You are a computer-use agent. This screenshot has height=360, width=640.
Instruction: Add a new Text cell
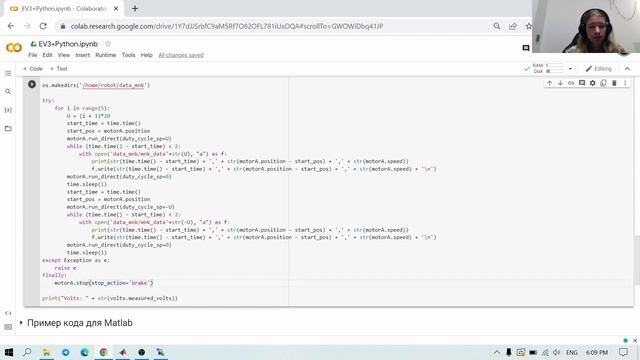click(59, 69)
